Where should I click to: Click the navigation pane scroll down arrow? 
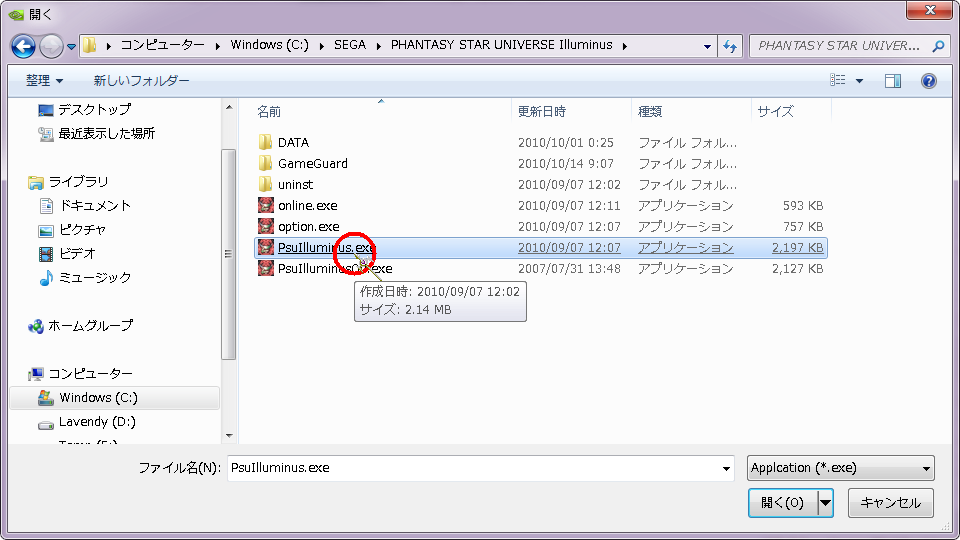pos(229,436)
